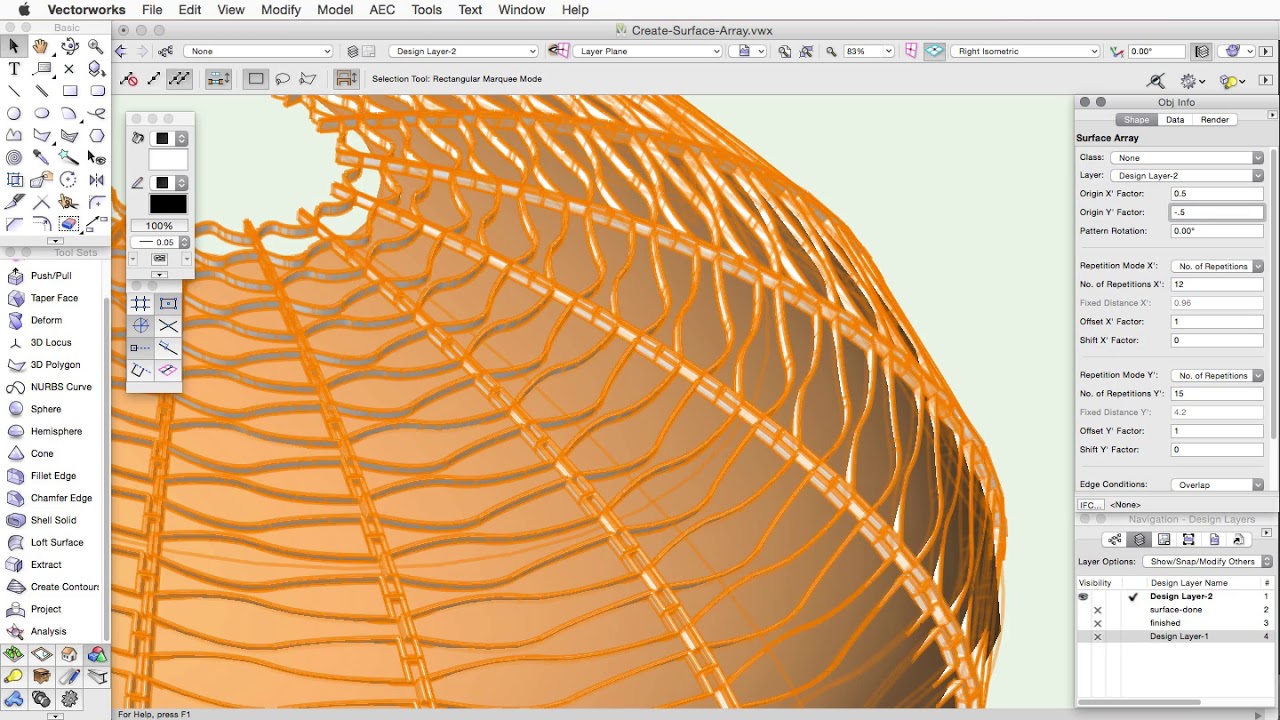Select the Design Layer-1 row
Viewport: 1280px width, 720px height.
pos(1174,637)
